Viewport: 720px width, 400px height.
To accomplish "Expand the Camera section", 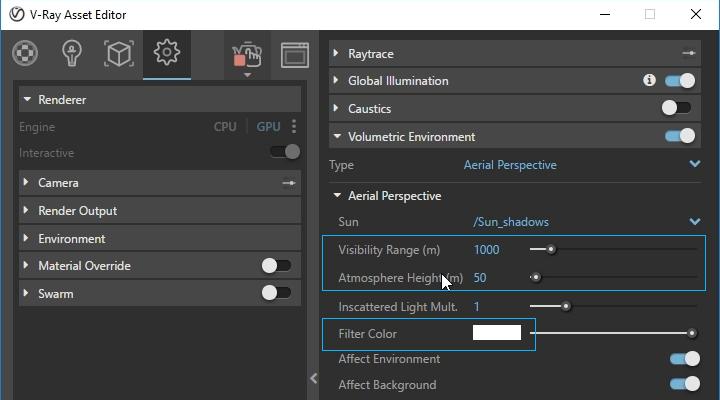I will [x=58, y=183].
